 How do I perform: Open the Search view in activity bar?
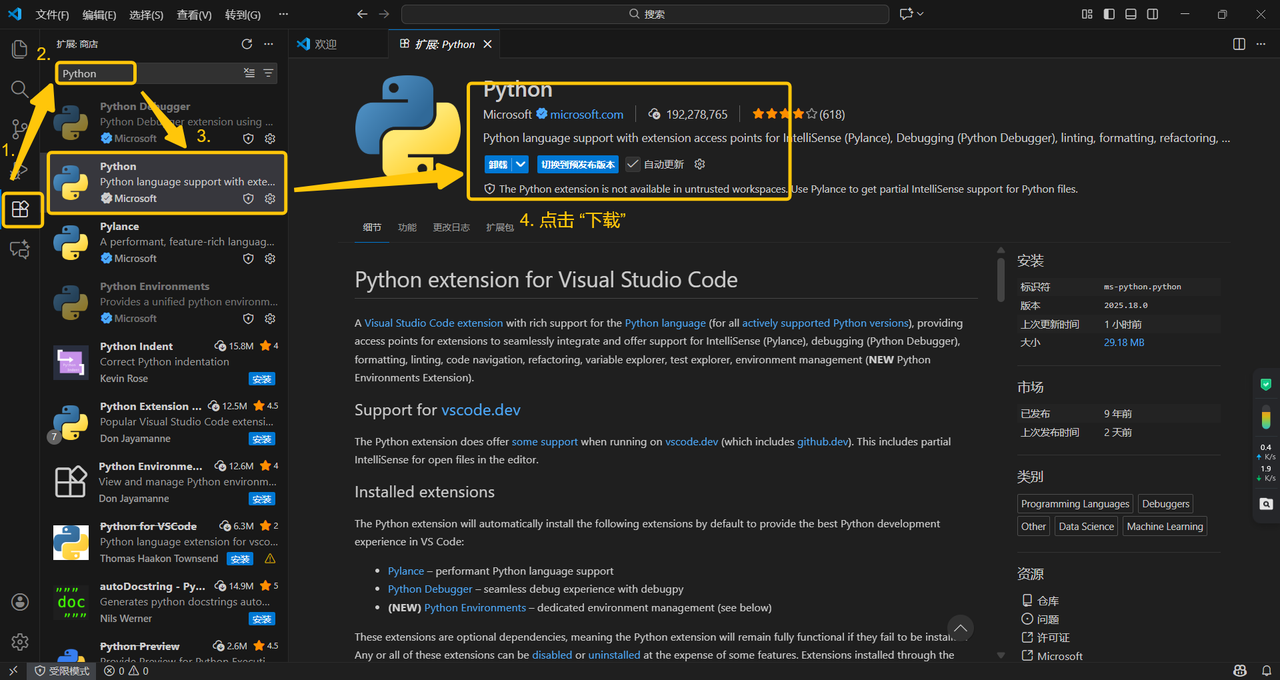coord(19,90)
